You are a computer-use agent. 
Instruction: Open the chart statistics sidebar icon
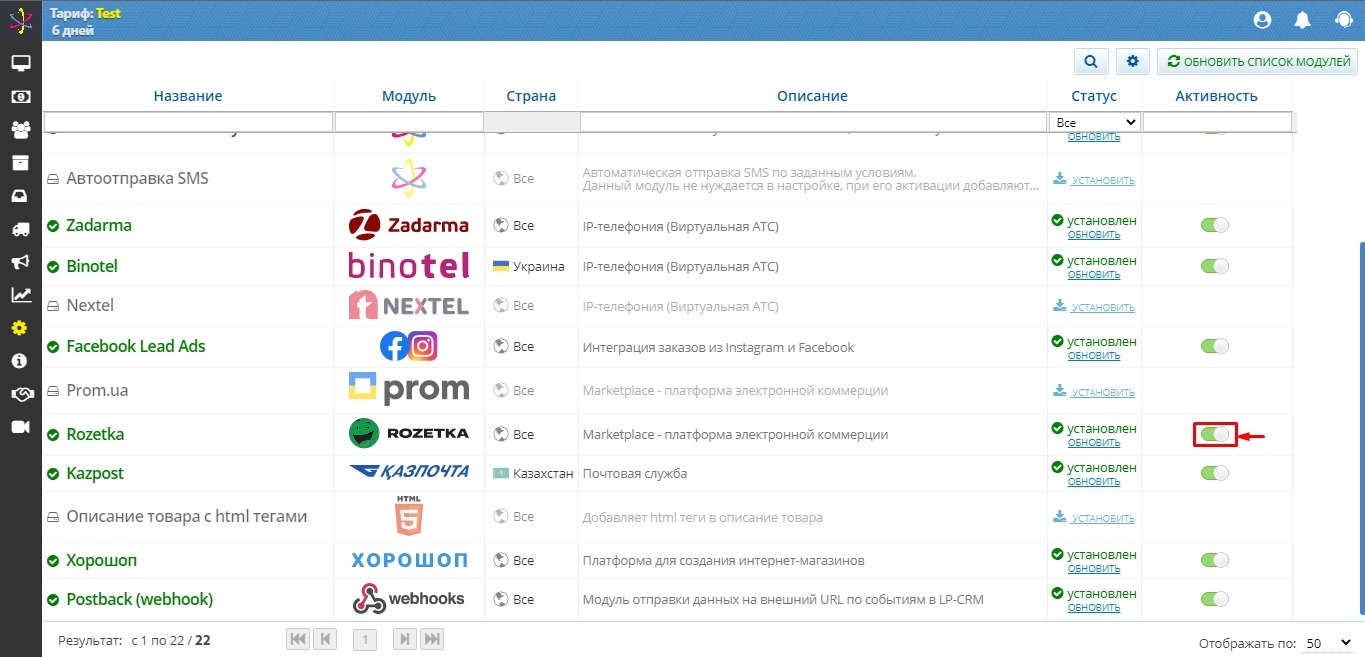(20, 295)
